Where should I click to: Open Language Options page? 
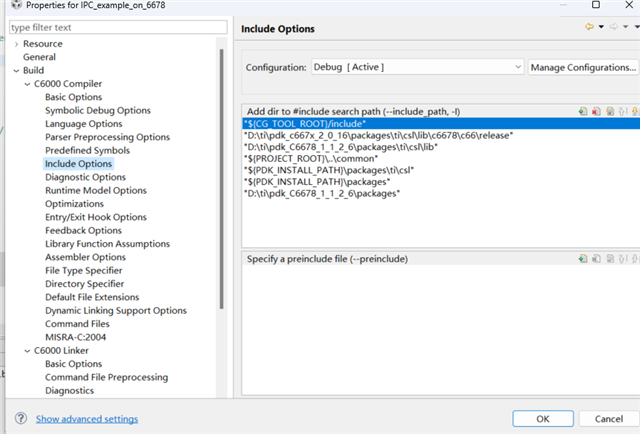(84, 123)
